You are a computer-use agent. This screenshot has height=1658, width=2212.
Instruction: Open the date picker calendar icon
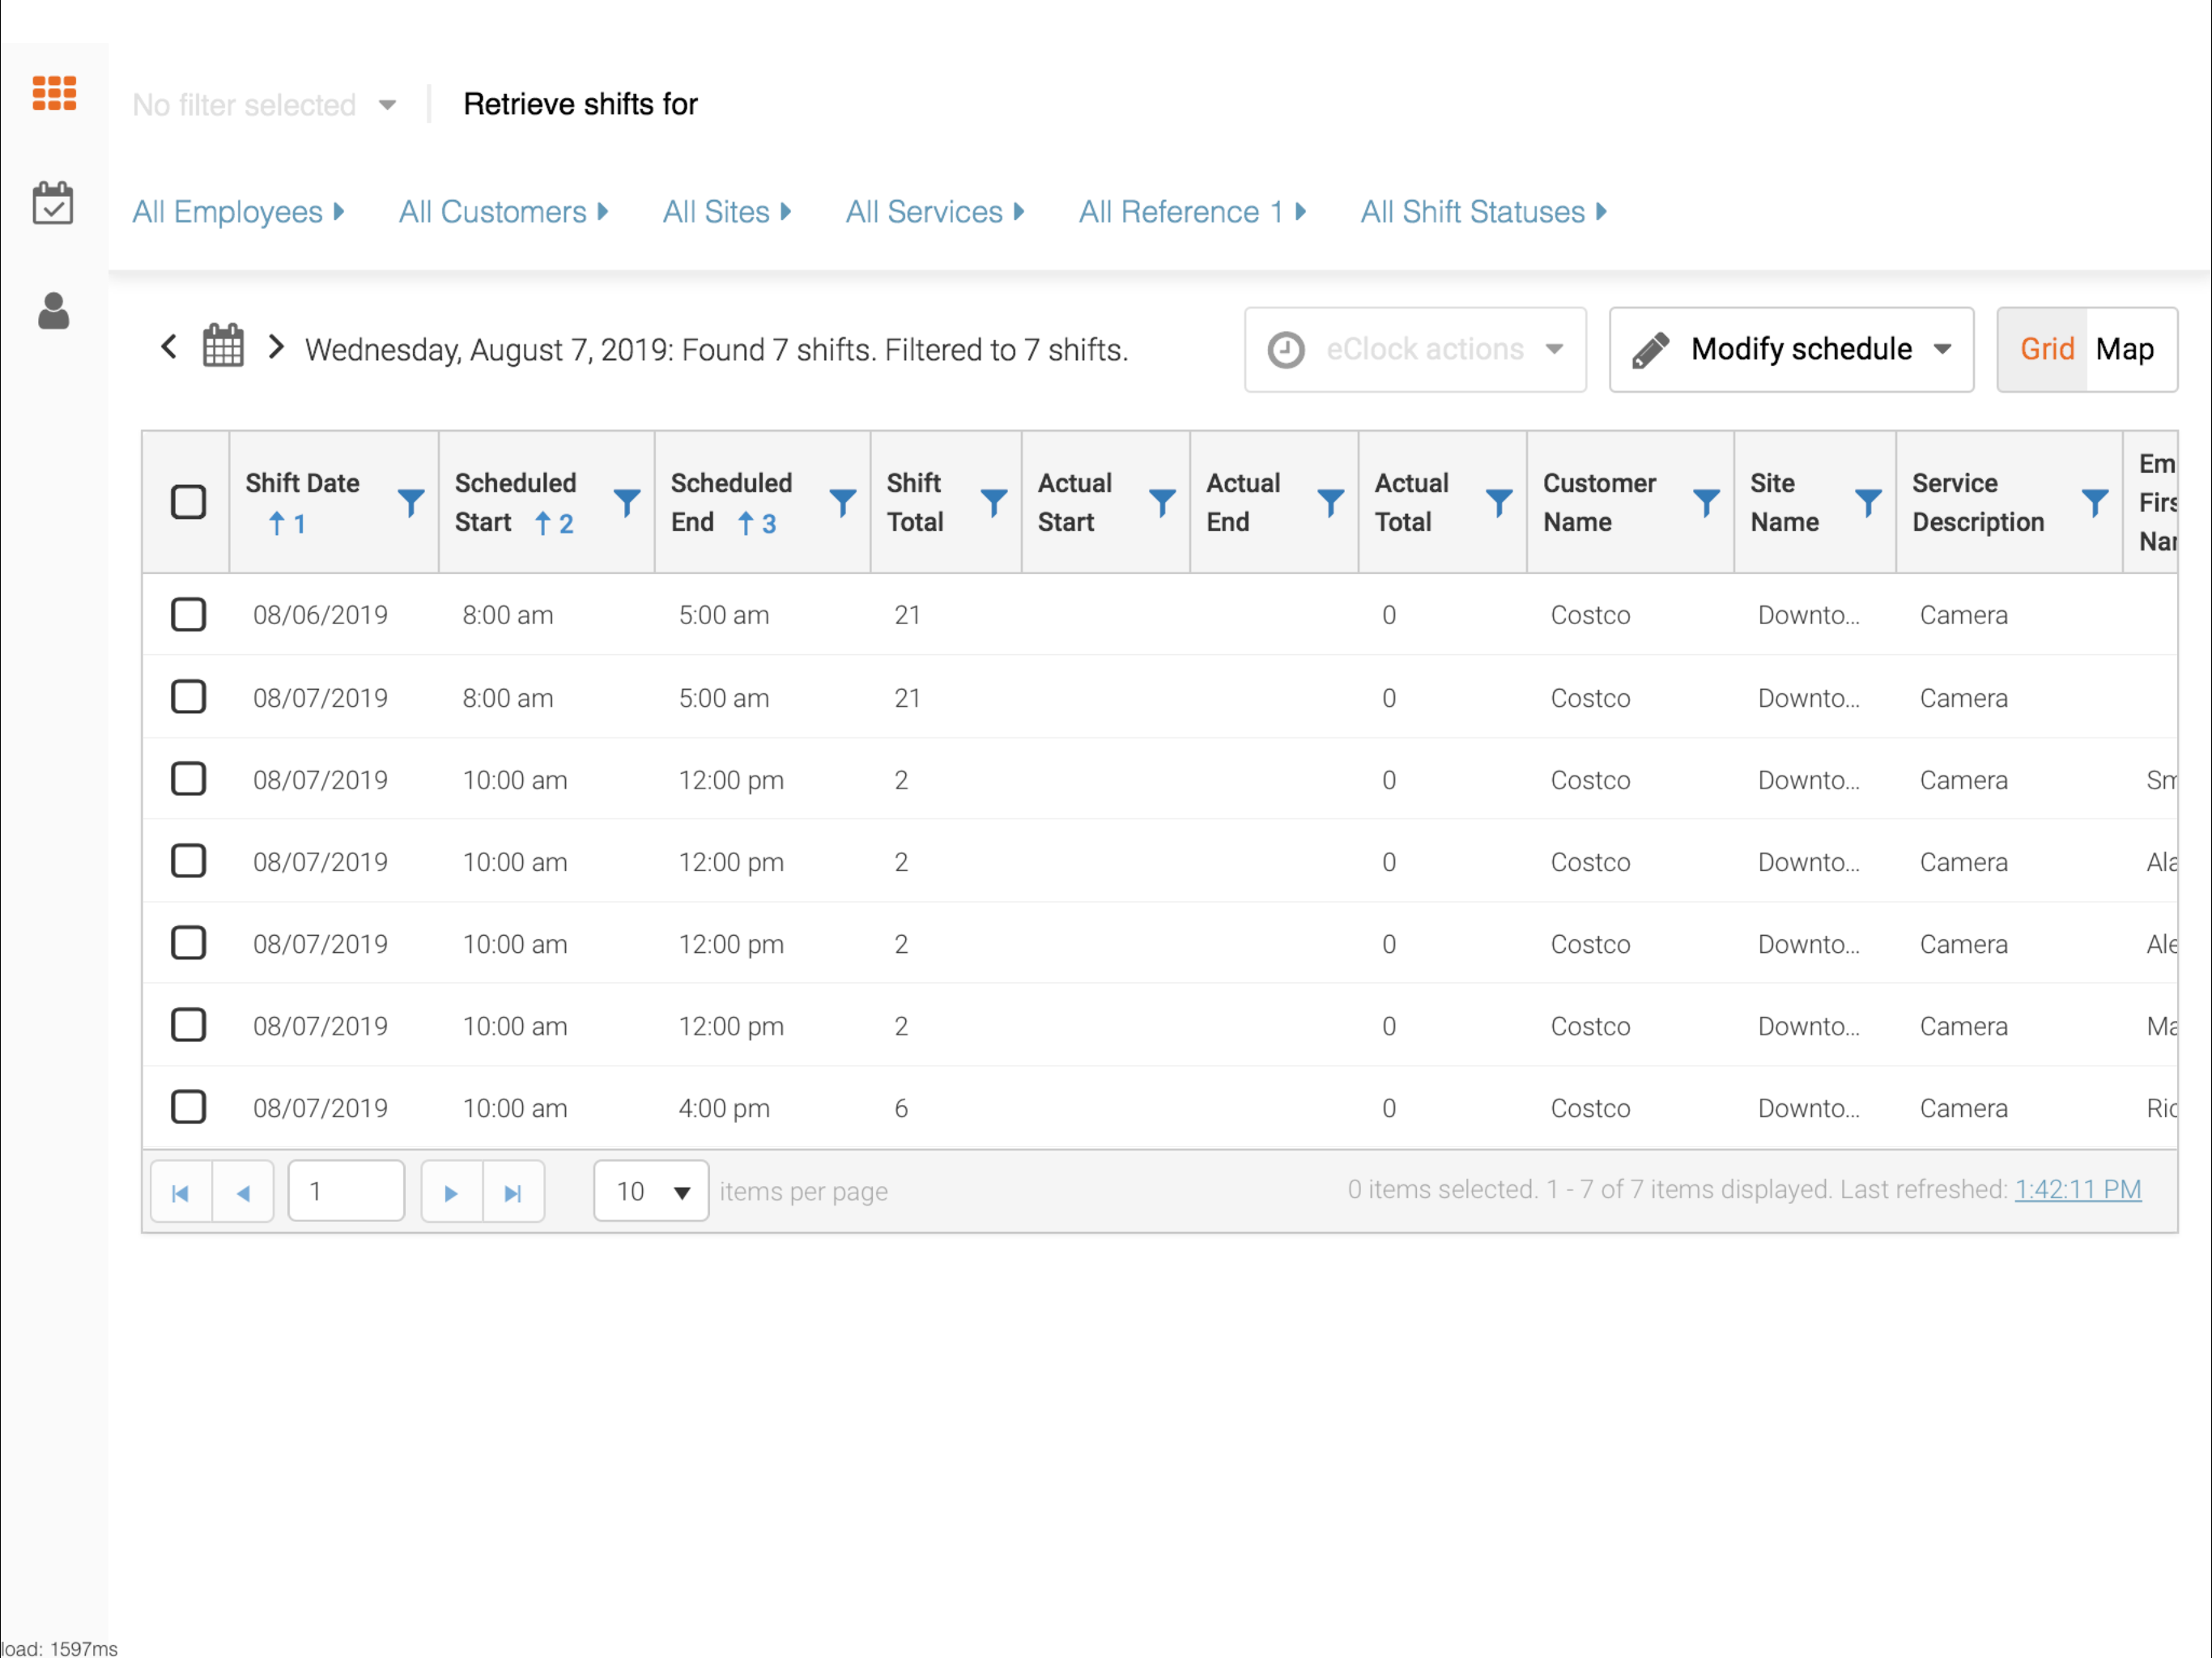point(223,346)
